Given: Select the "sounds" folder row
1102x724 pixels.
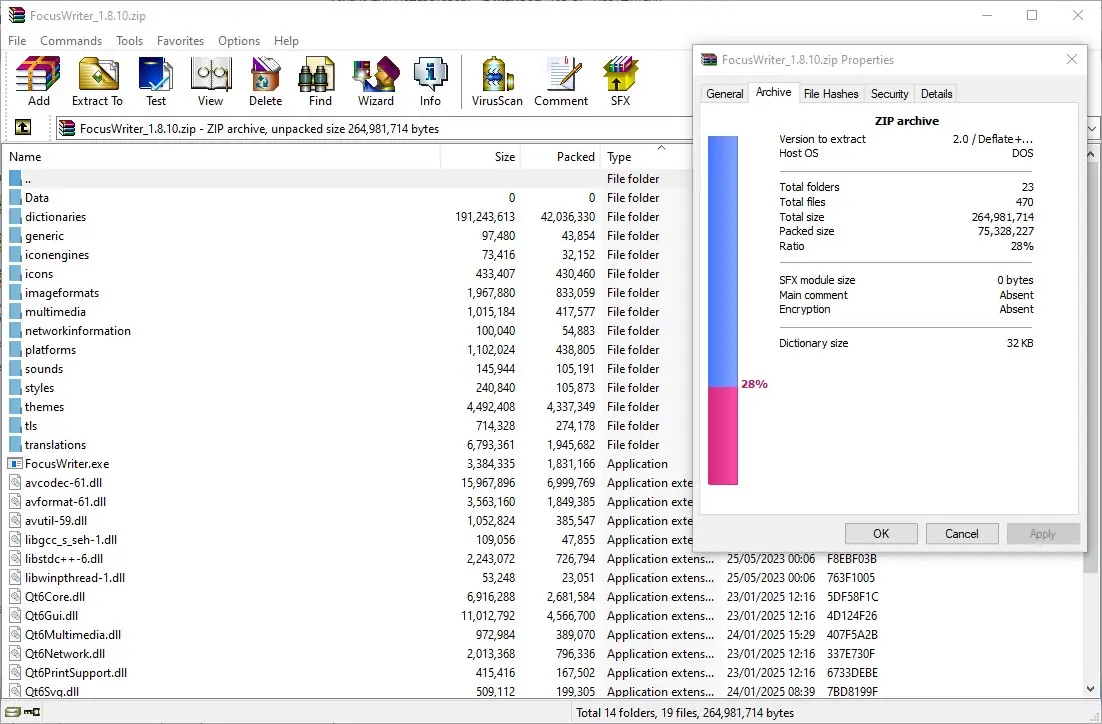Looking at the screenshot, I should (x=348, y=368).
